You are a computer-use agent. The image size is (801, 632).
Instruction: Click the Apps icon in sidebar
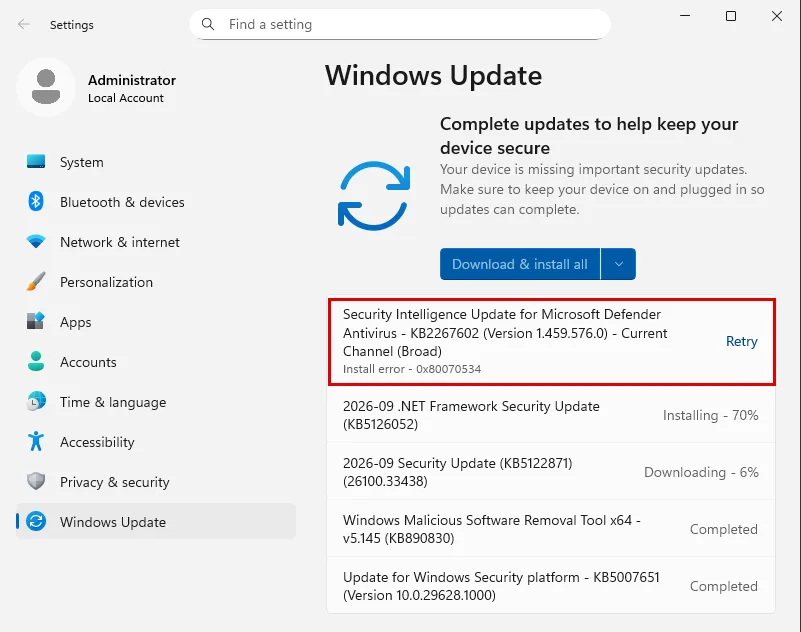pos(36,321)
